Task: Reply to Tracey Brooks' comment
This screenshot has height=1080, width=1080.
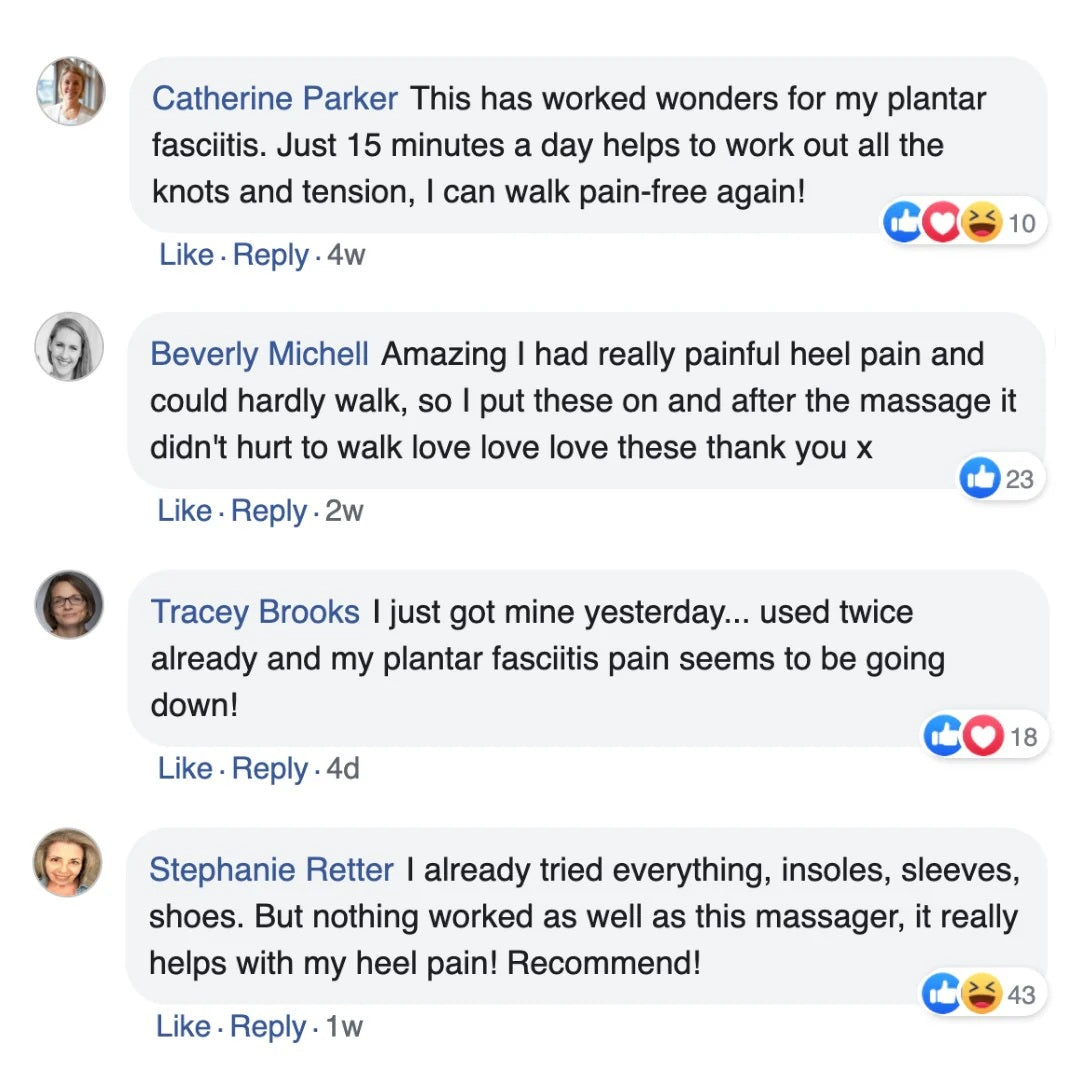Action: point(269,768)
